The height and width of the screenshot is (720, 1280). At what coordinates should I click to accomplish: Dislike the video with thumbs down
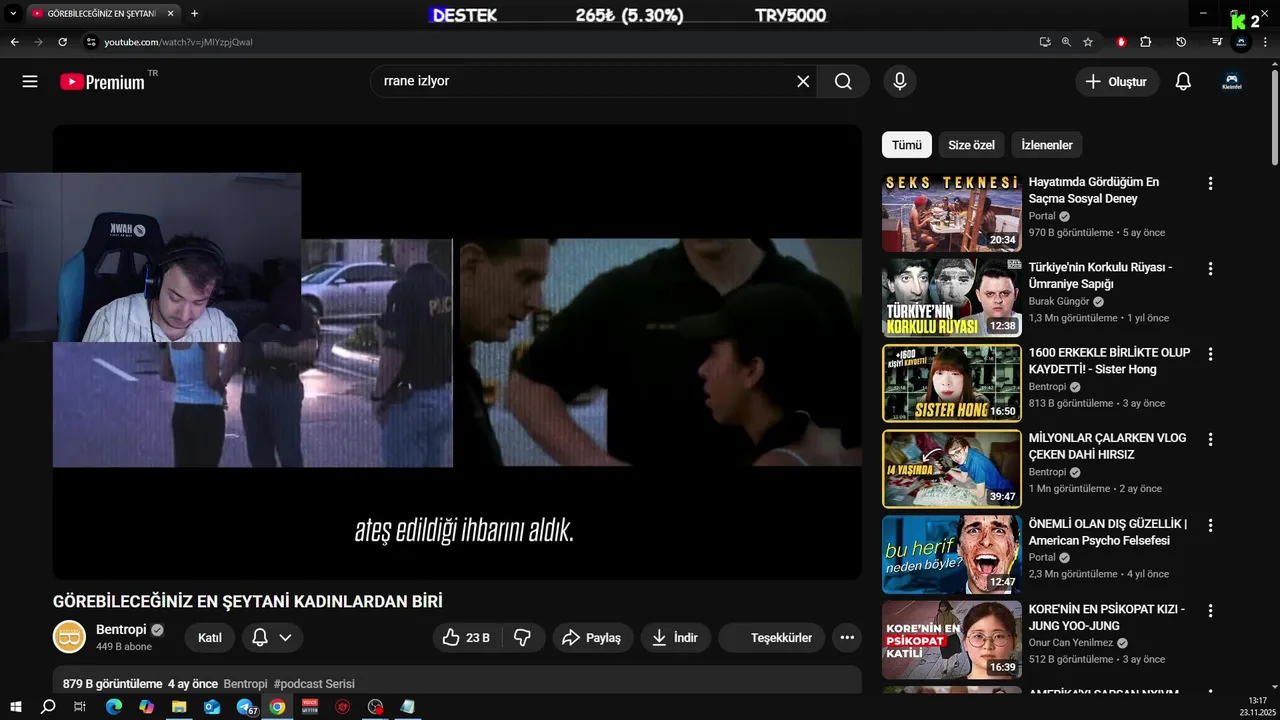click(x=522, y=638)
